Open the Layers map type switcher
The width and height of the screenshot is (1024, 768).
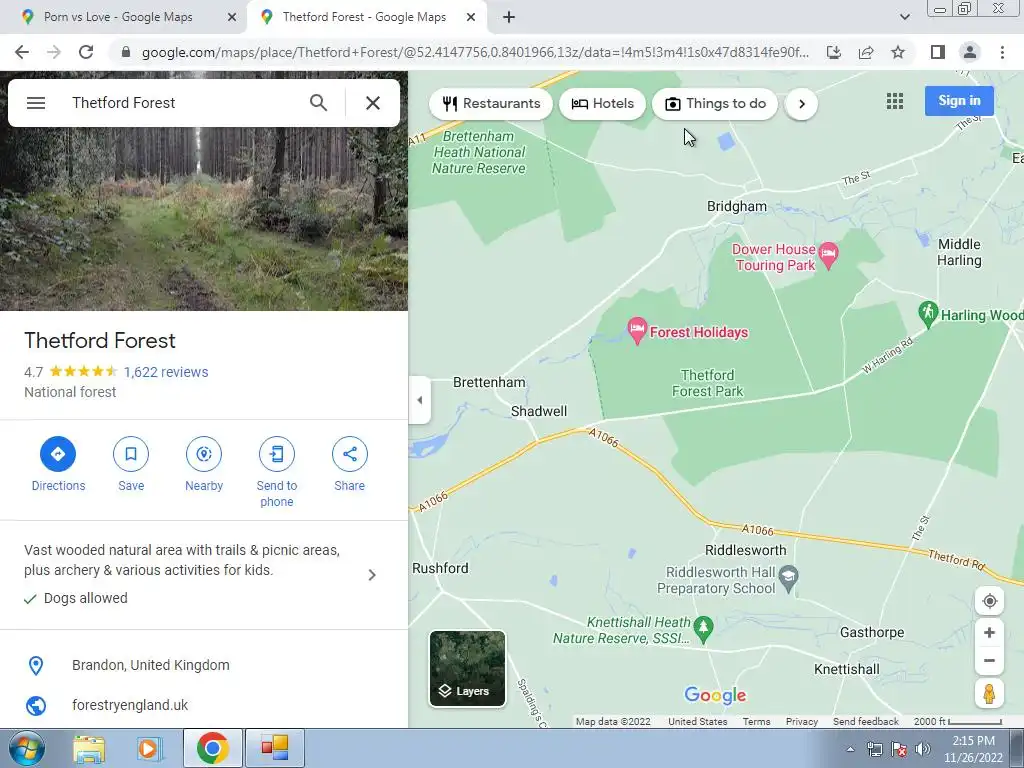tap(467, 668)
